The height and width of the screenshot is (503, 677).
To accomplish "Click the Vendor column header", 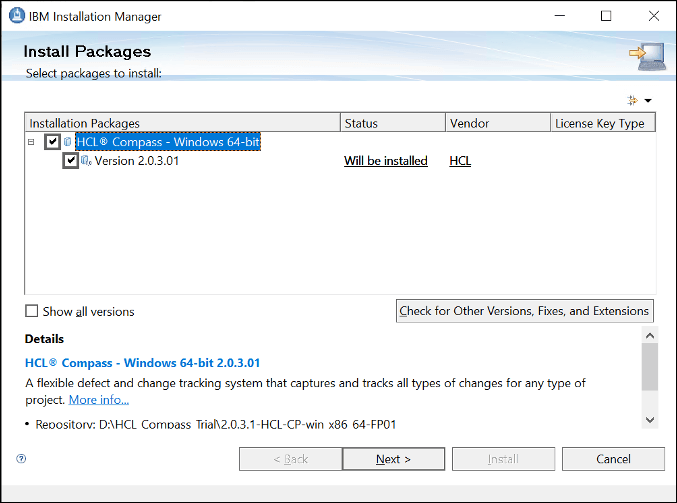I will [498, 123].
